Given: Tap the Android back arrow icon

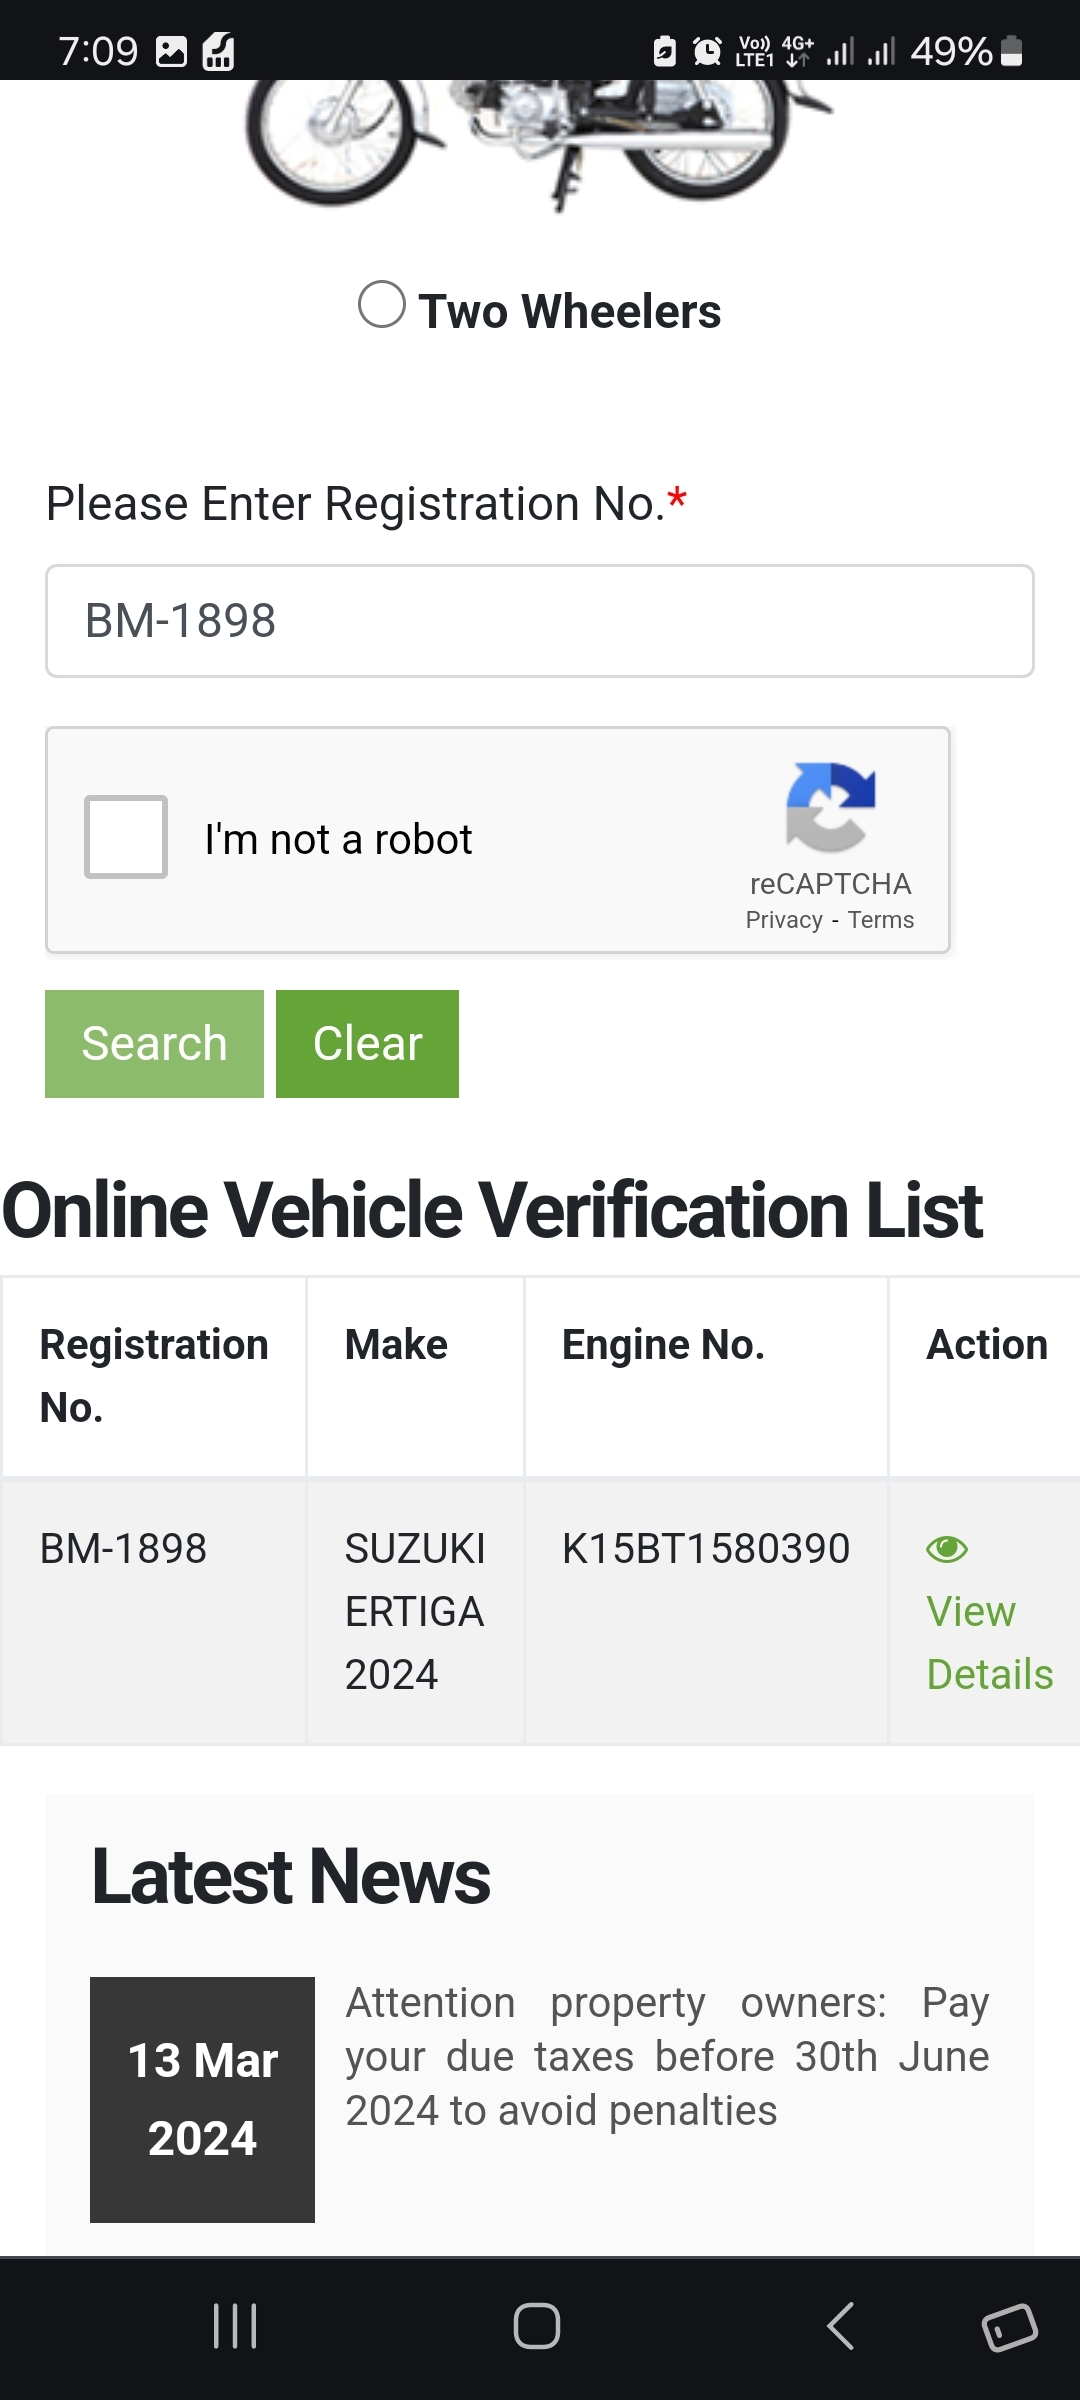Looking at the screenshot, I should pos(840,2326).
